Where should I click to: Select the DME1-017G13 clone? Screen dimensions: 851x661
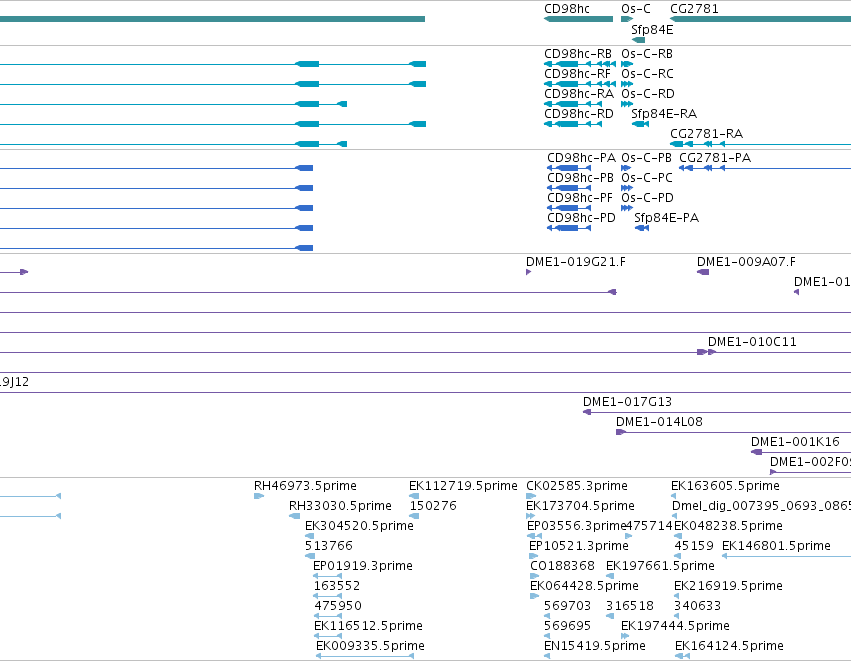pos(716,412)
